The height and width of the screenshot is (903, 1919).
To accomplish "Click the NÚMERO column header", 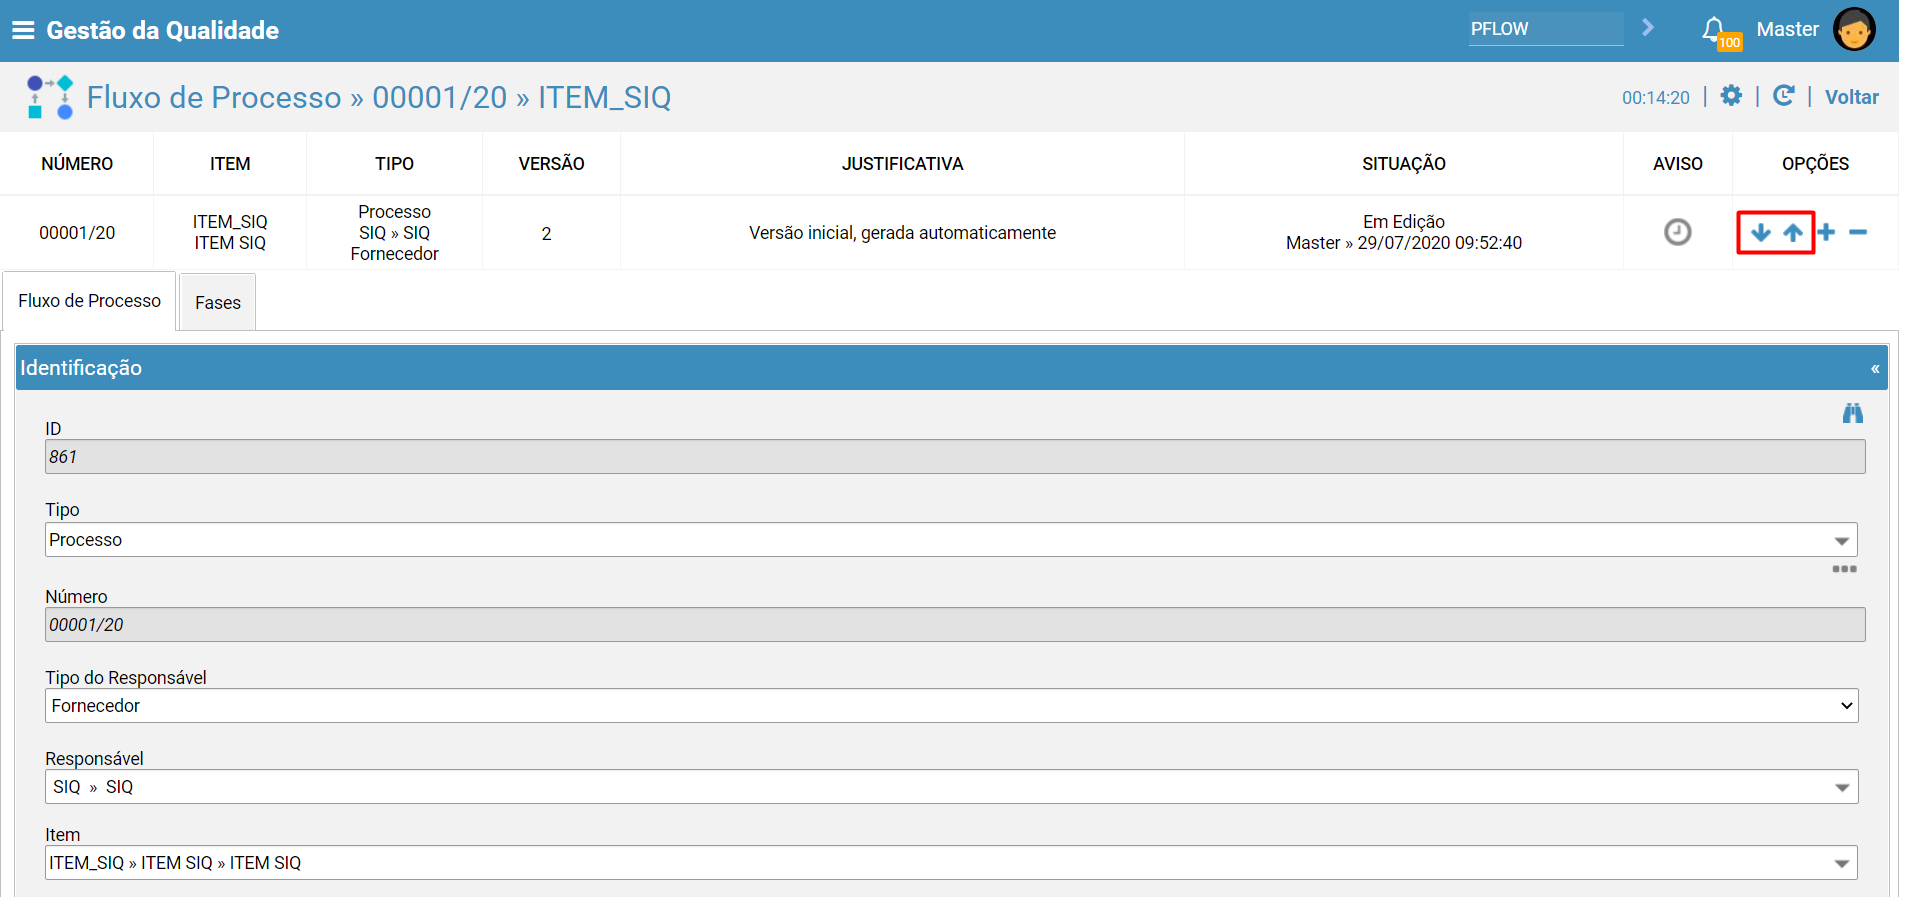I will pyautogui.click(x=77, y=164).
